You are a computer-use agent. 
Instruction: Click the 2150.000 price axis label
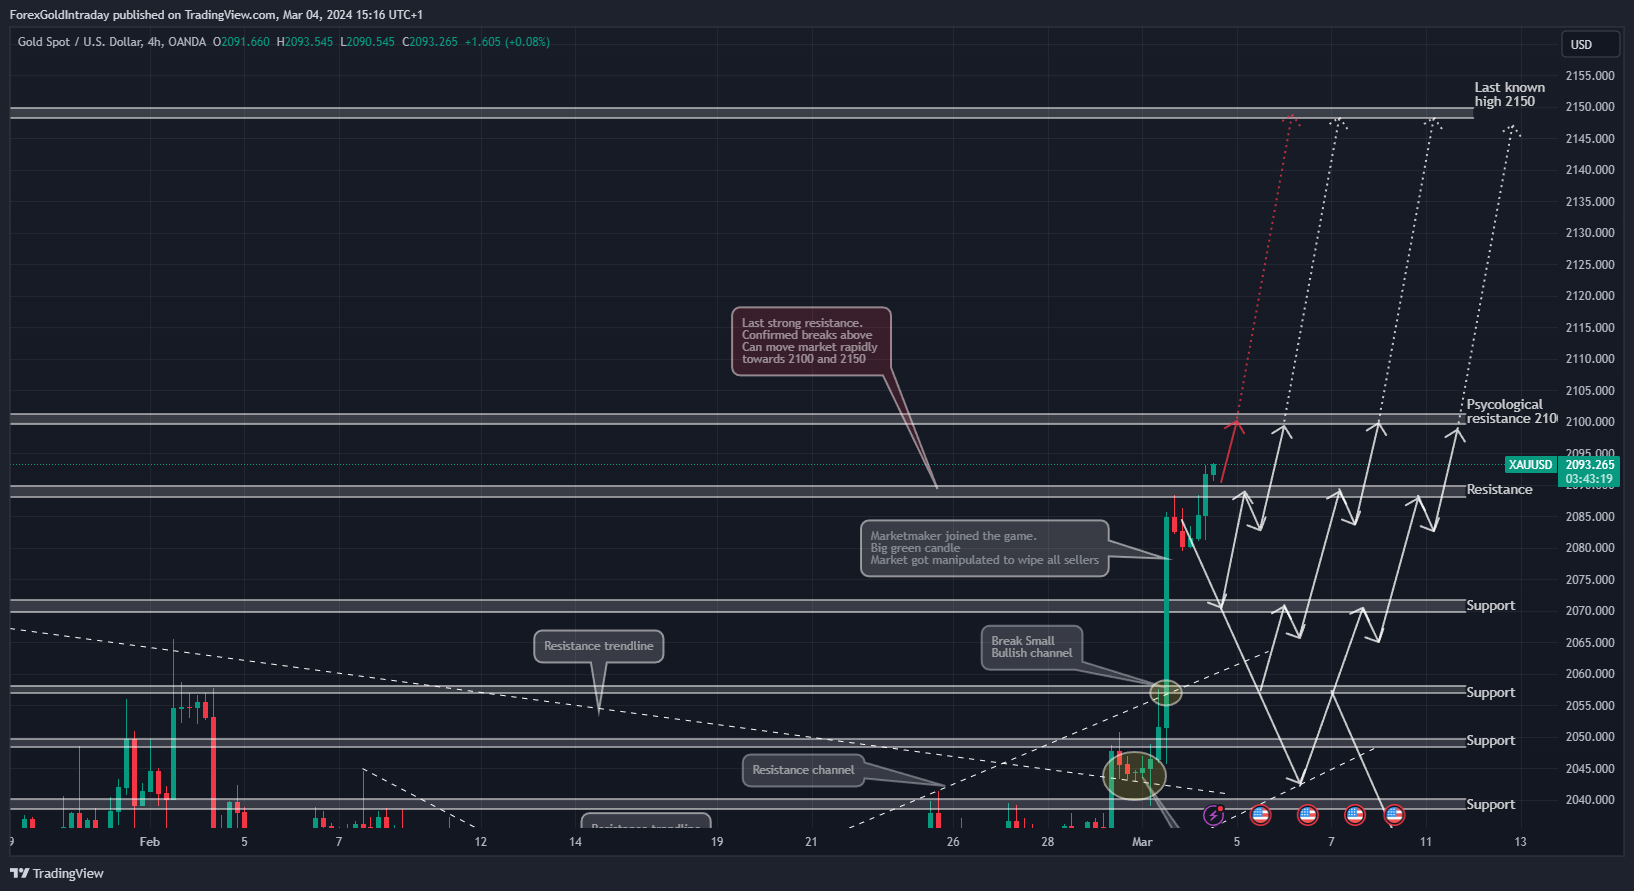coord(1590,107)
